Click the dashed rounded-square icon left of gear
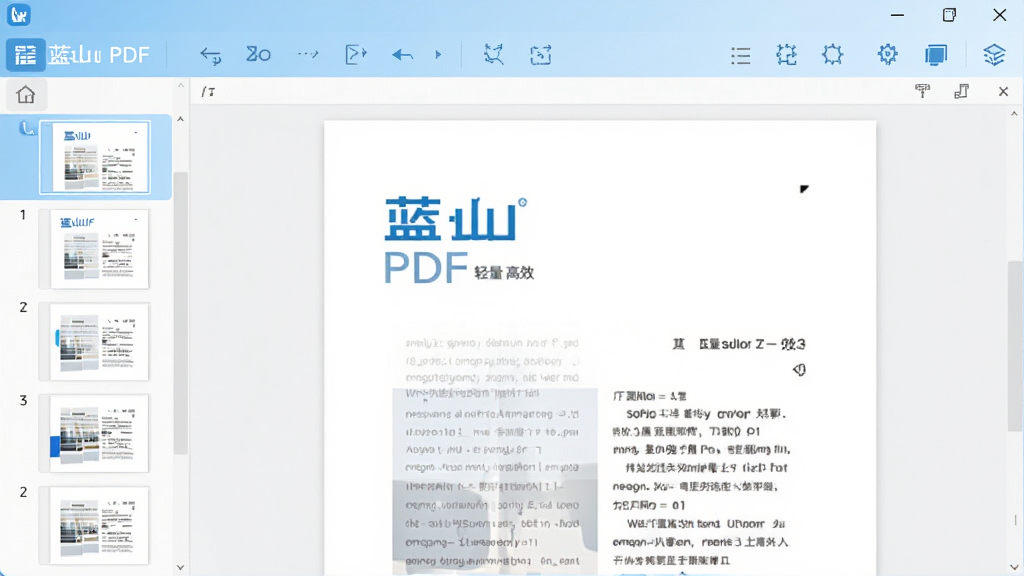The height and width of the screenshot is (576, 1024). pyautogui.click(x=833, y=55)
